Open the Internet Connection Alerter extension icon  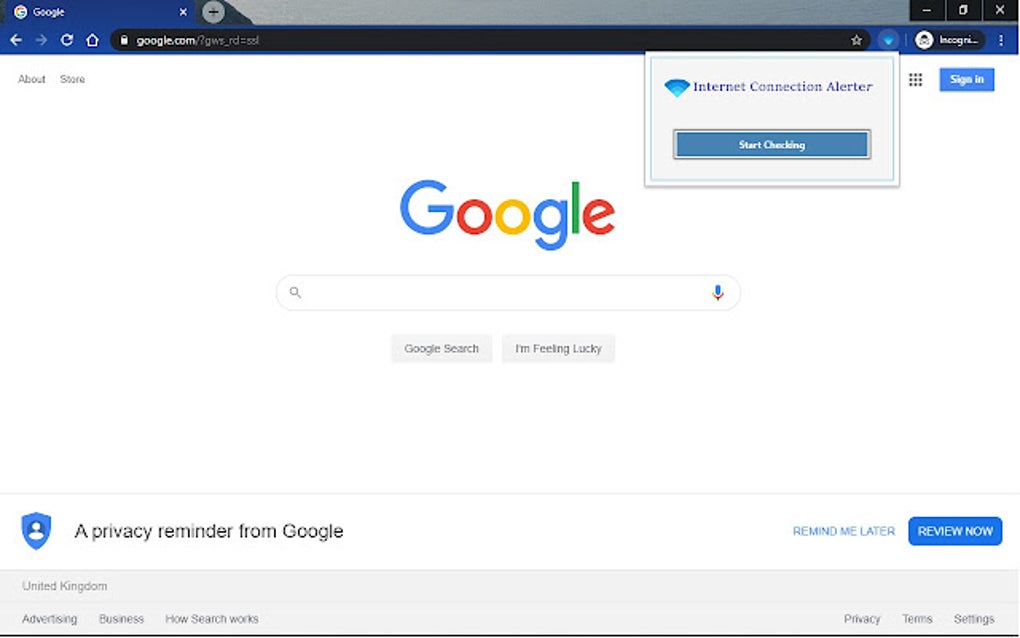(888, 40)
